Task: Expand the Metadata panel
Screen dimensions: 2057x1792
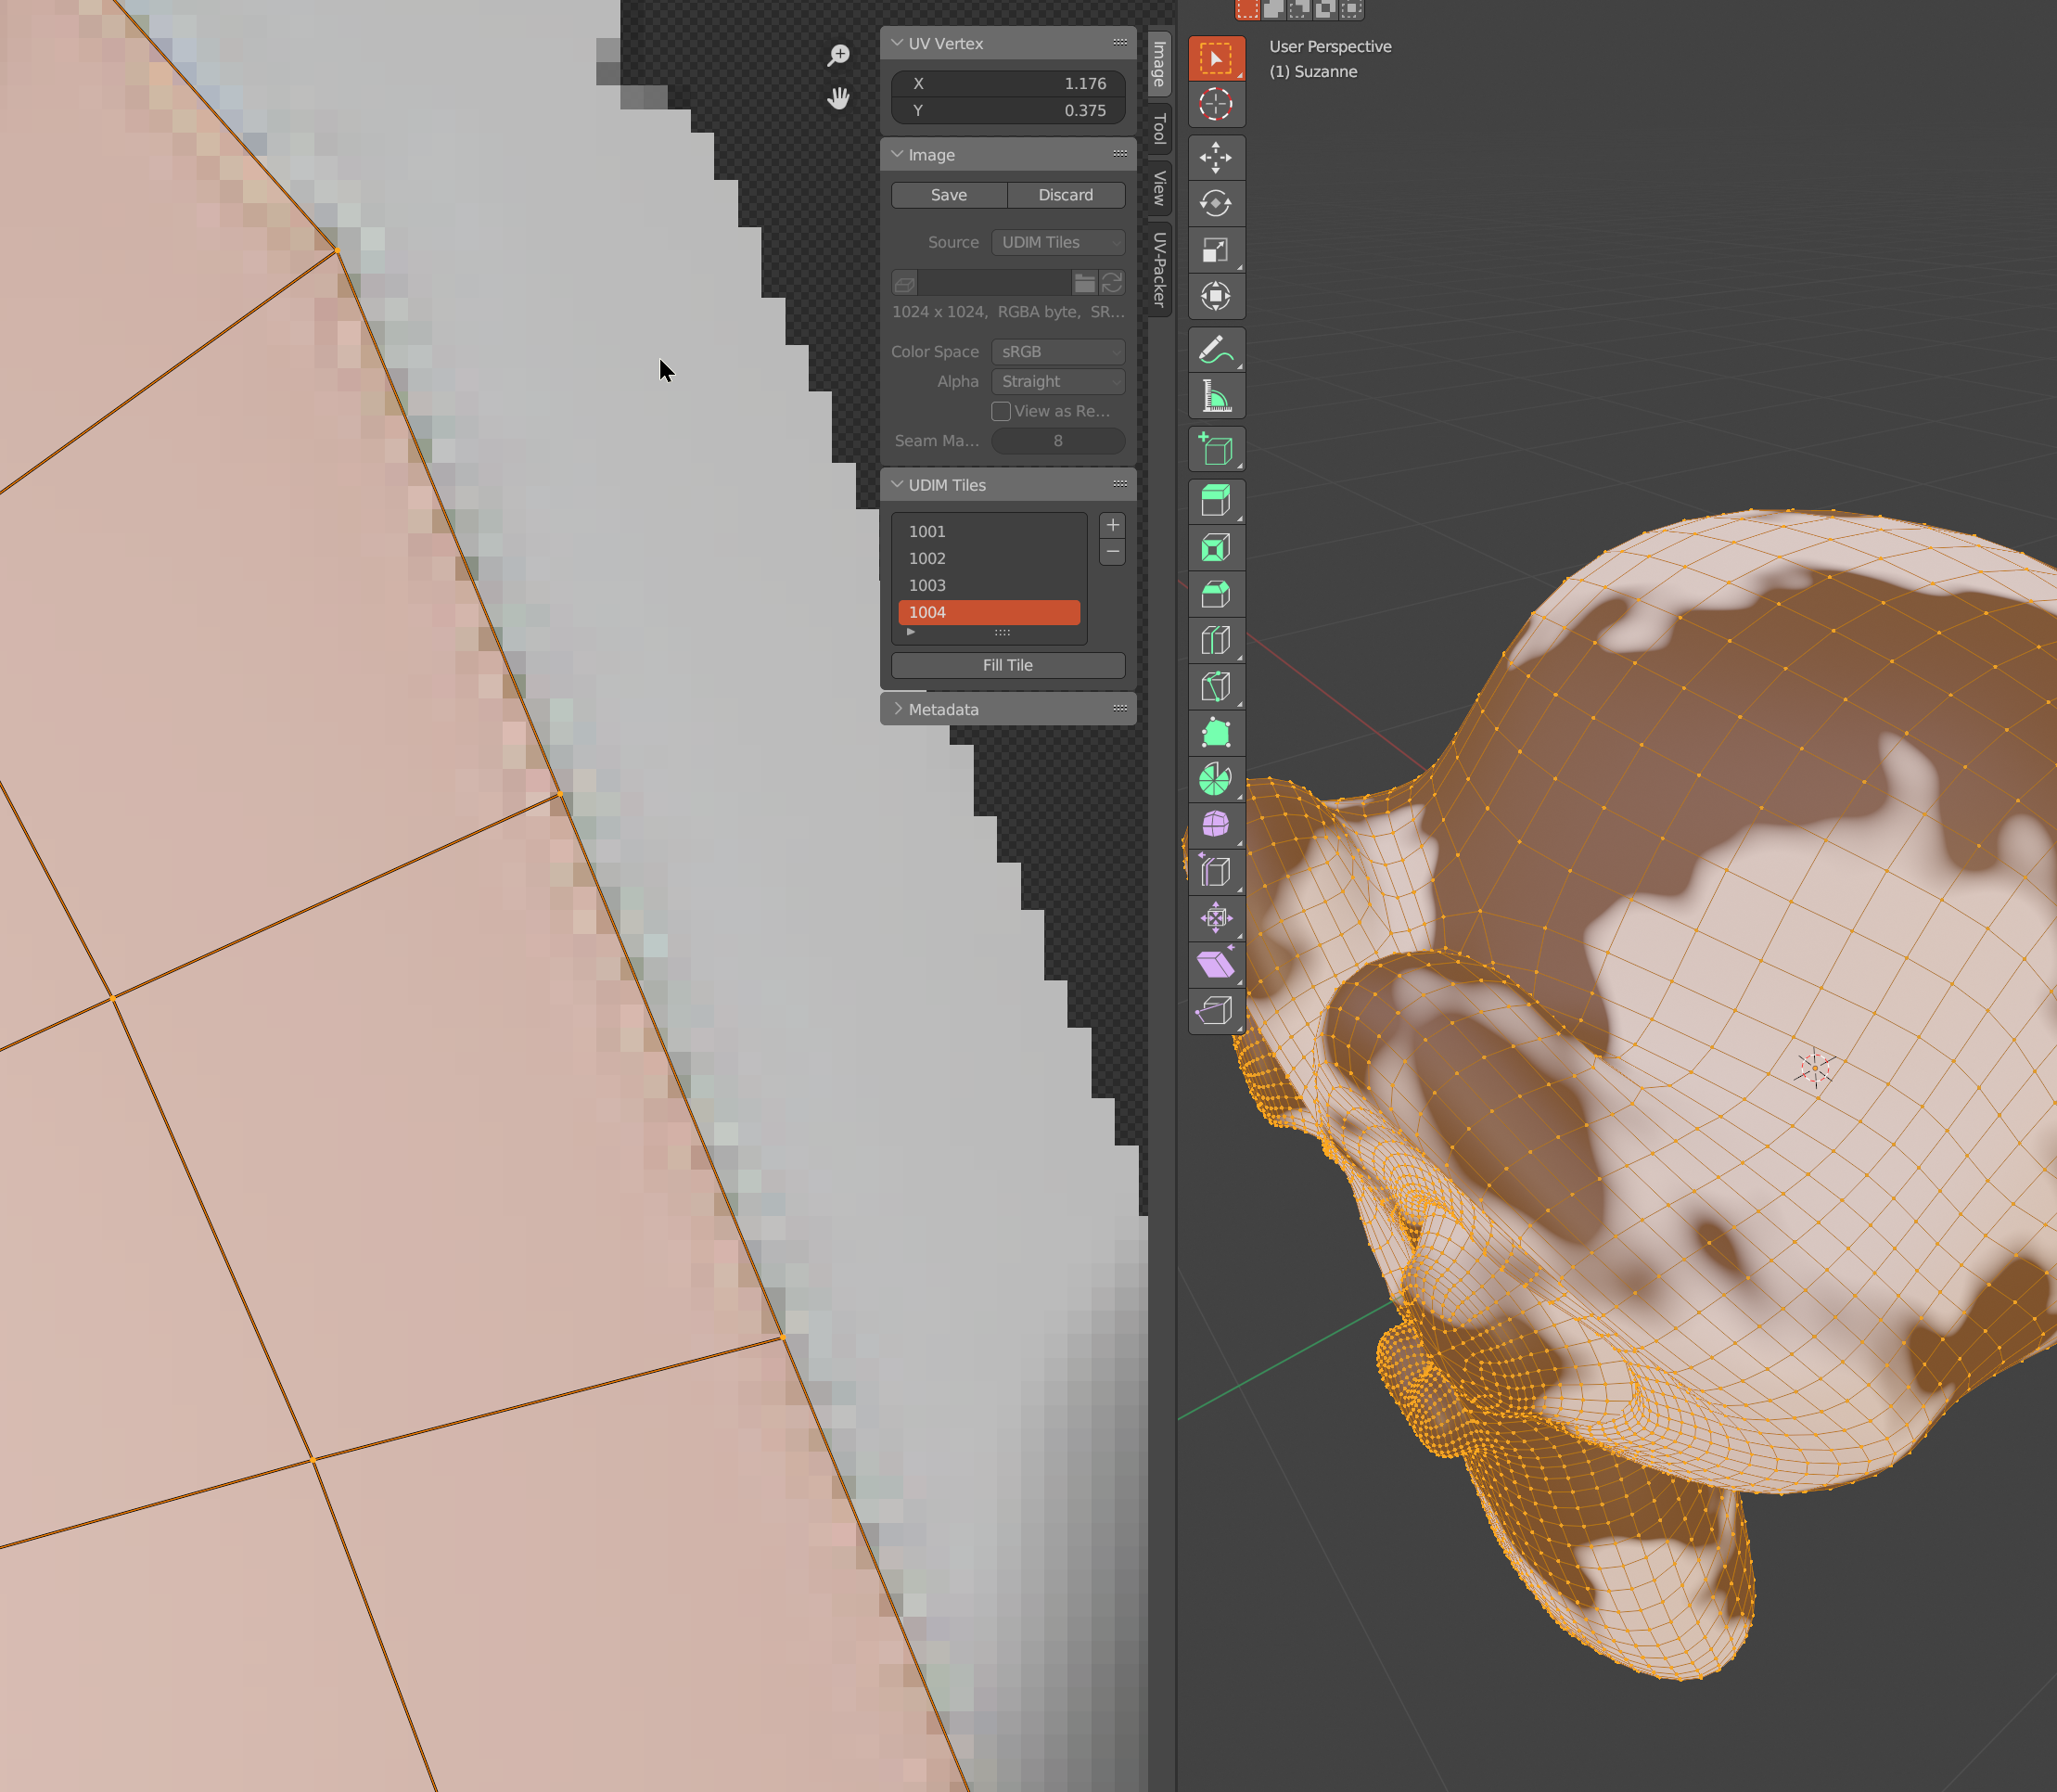Action: 942,709
